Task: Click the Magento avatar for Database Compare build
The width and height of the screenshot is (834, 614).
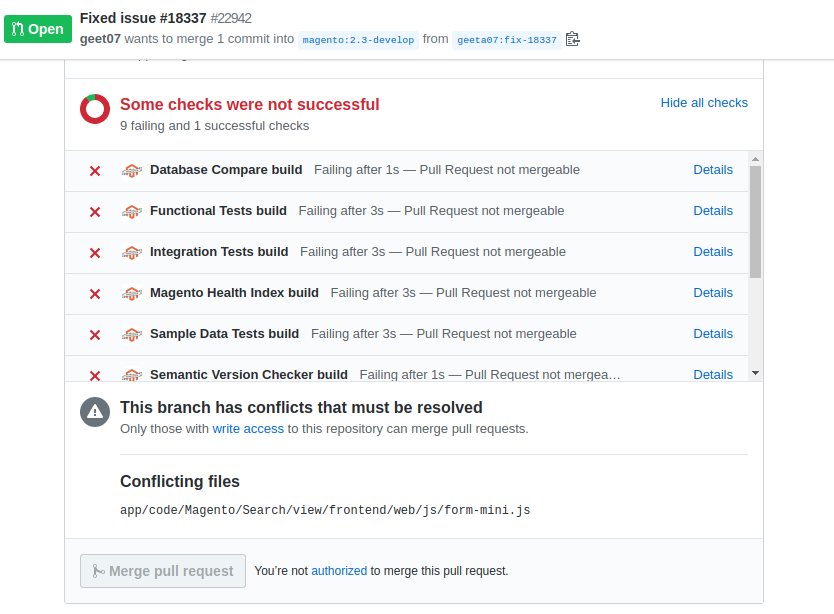Action: coord(131,171)
